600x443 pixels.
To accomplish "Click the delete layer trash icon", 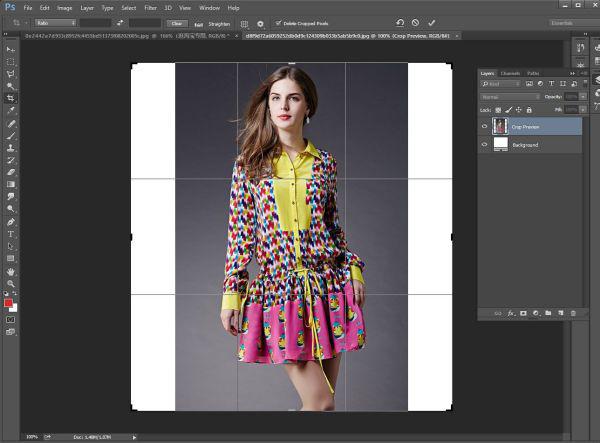I will coord(573,314).
